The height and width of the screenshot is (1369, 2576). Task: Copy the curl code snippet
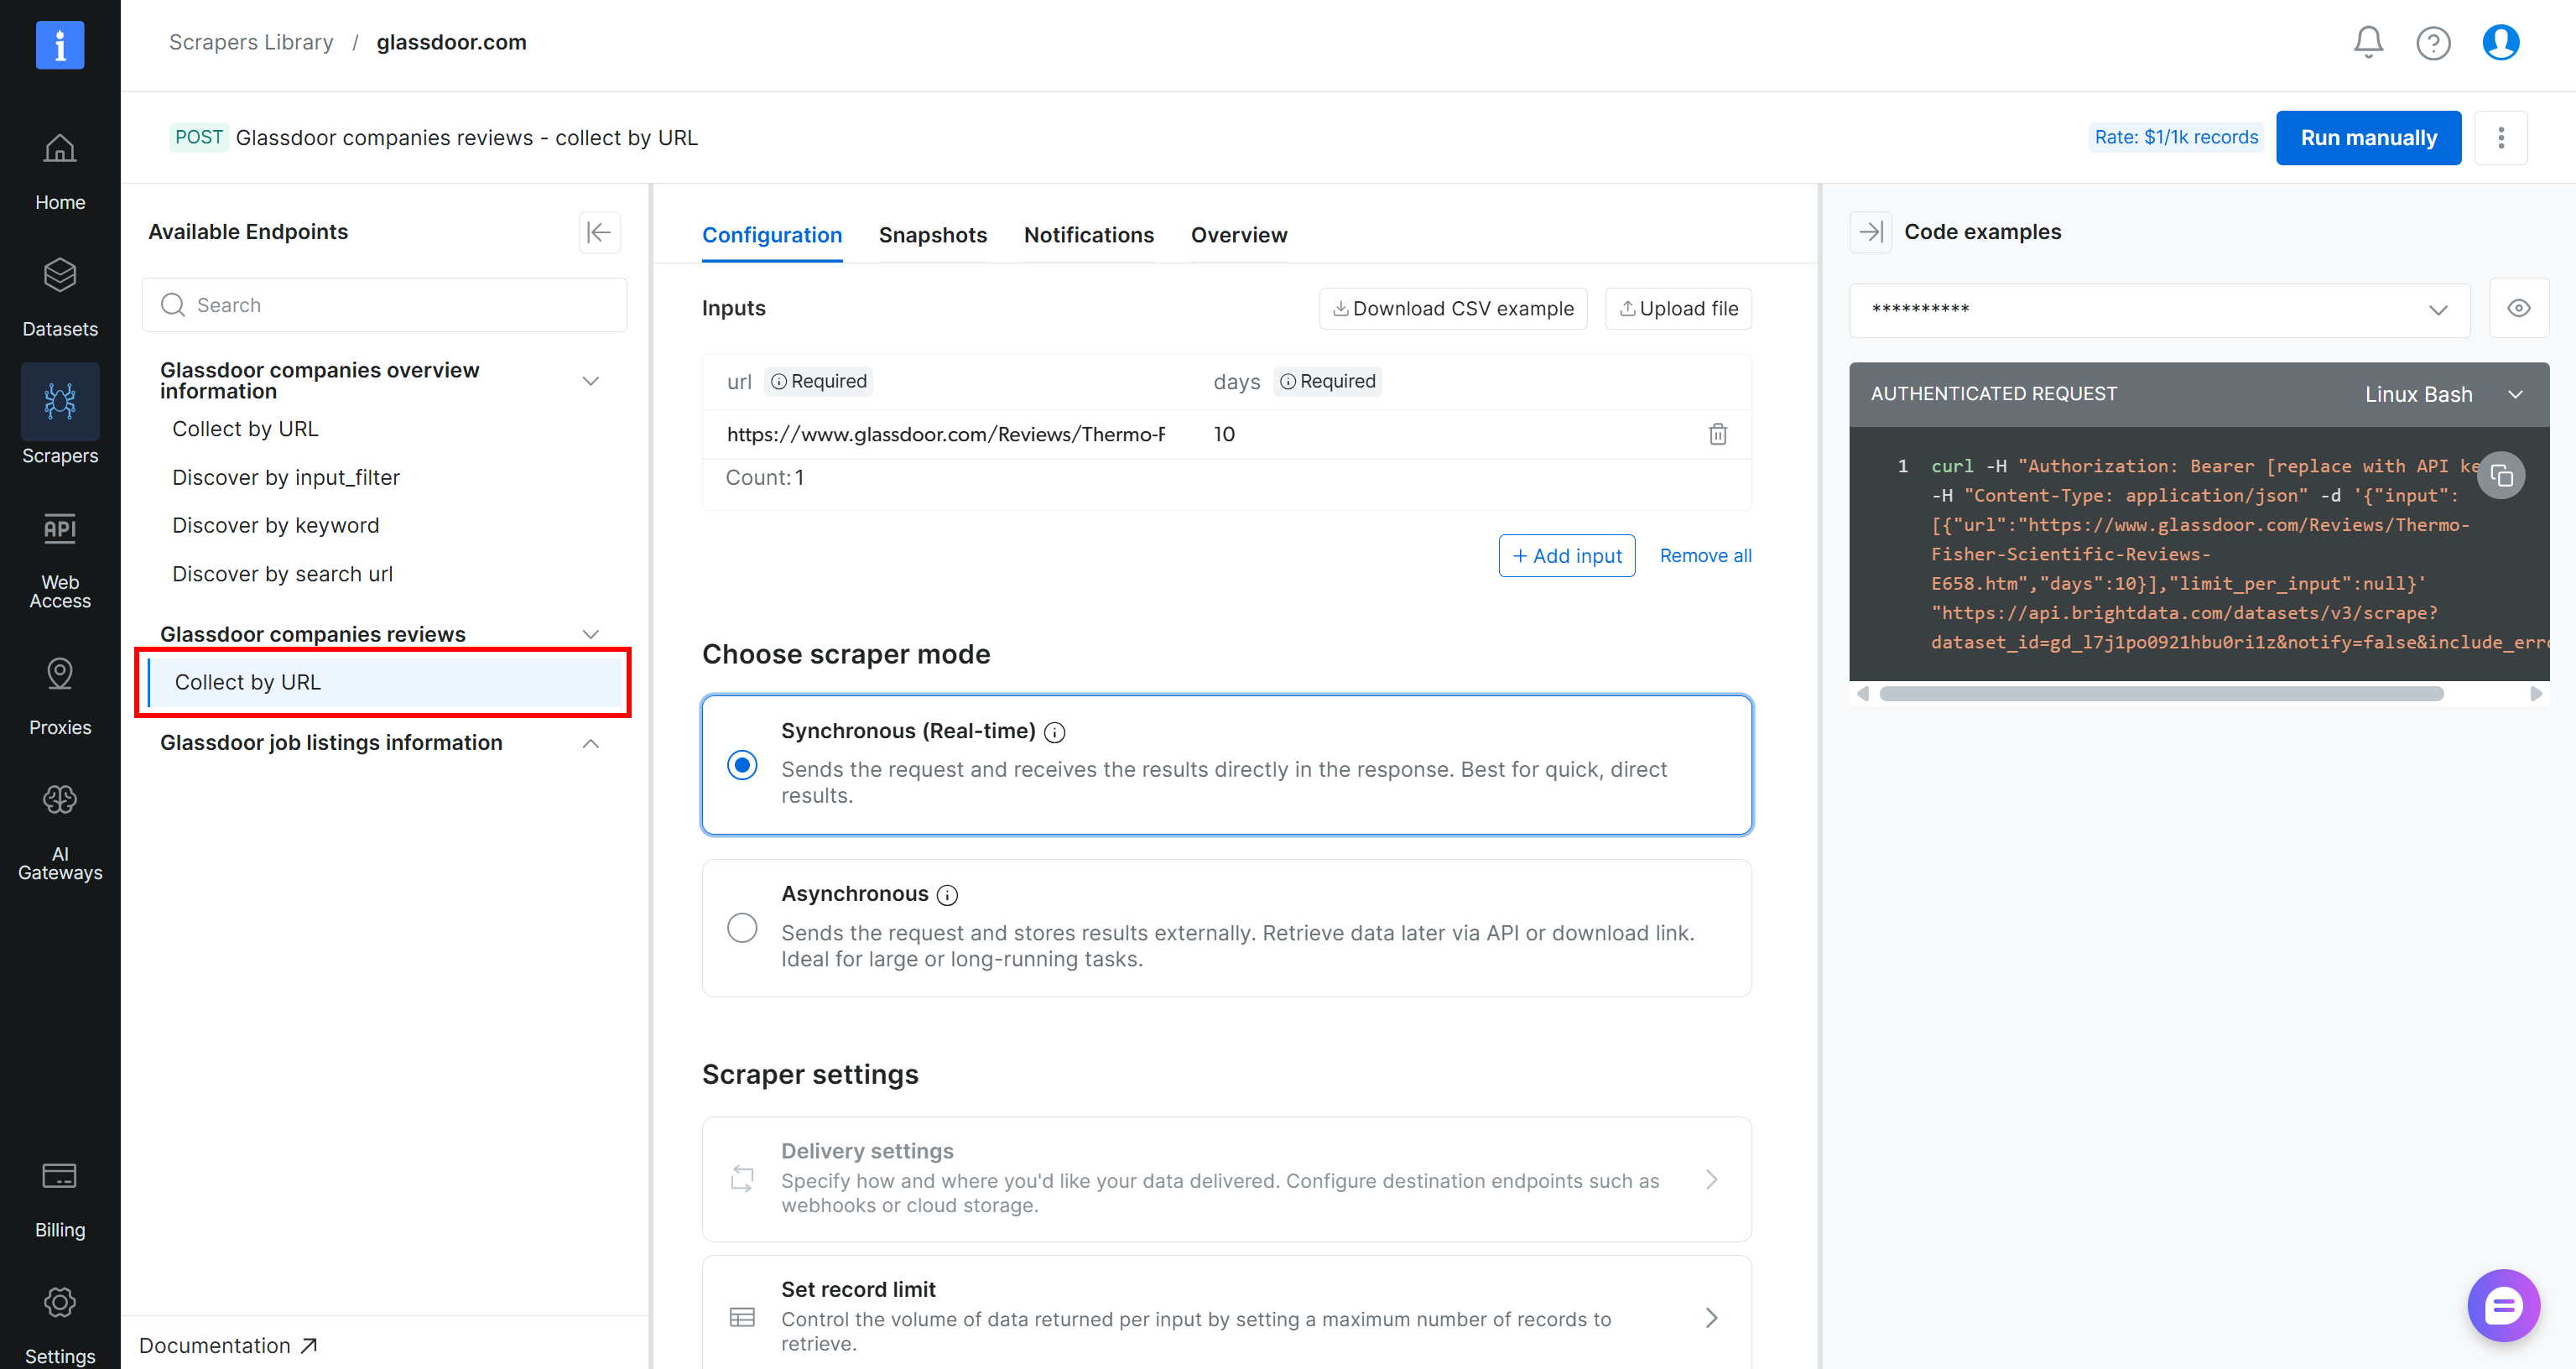tap(2501, 475)
